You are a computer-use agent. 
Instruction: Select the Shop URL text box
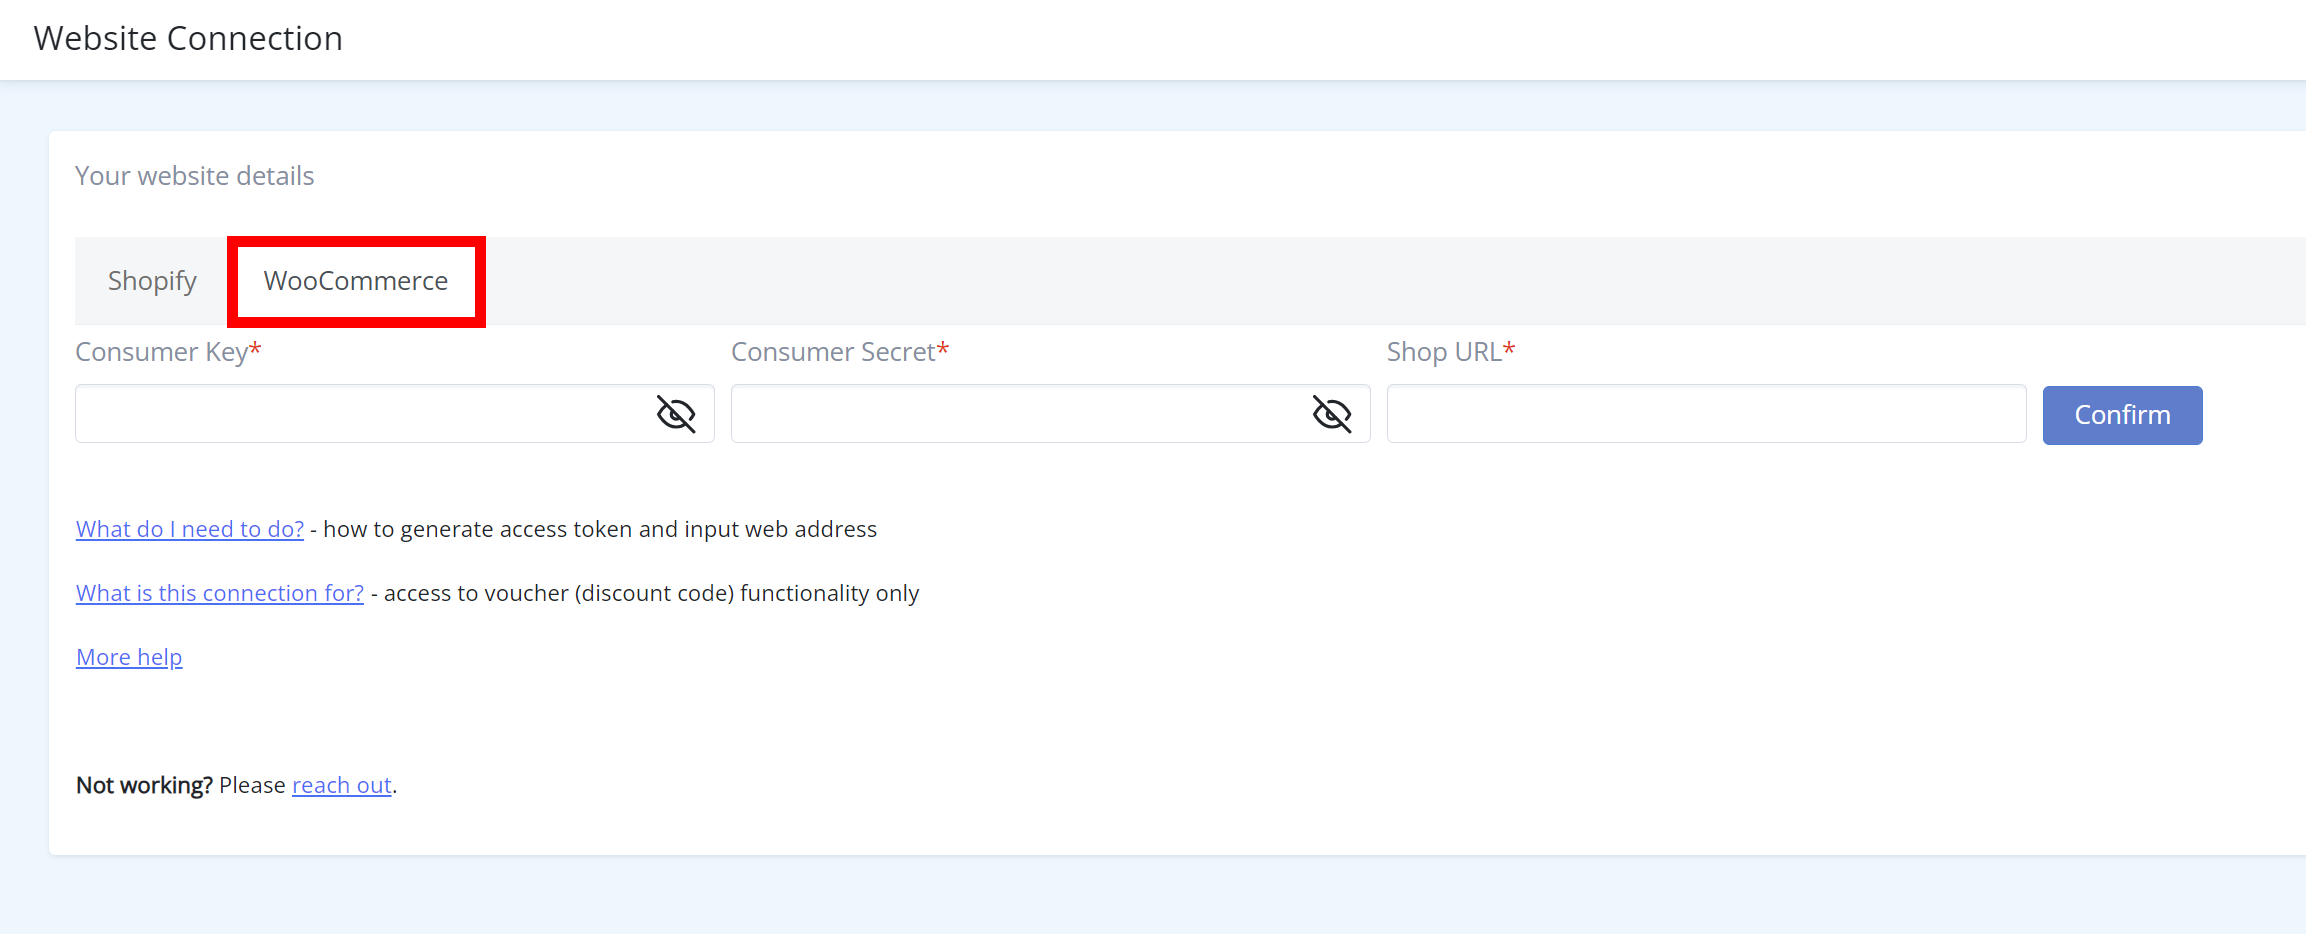click(1707, 414)
